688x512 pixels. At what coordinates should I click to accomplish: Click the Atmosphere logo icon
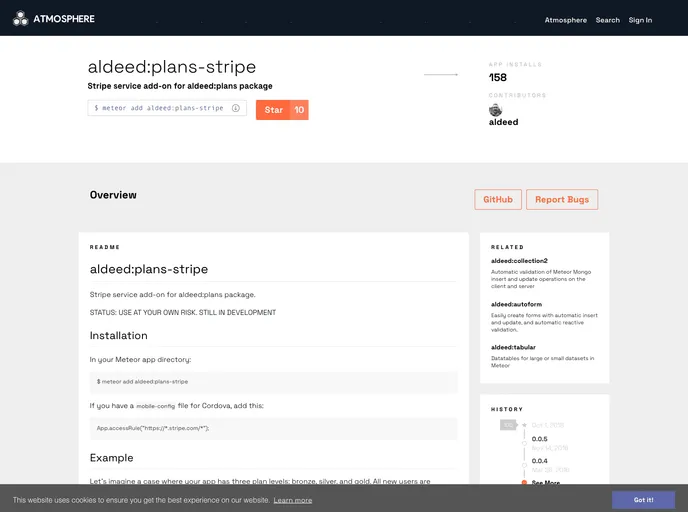pyautogui.click(x=20, y=19)
